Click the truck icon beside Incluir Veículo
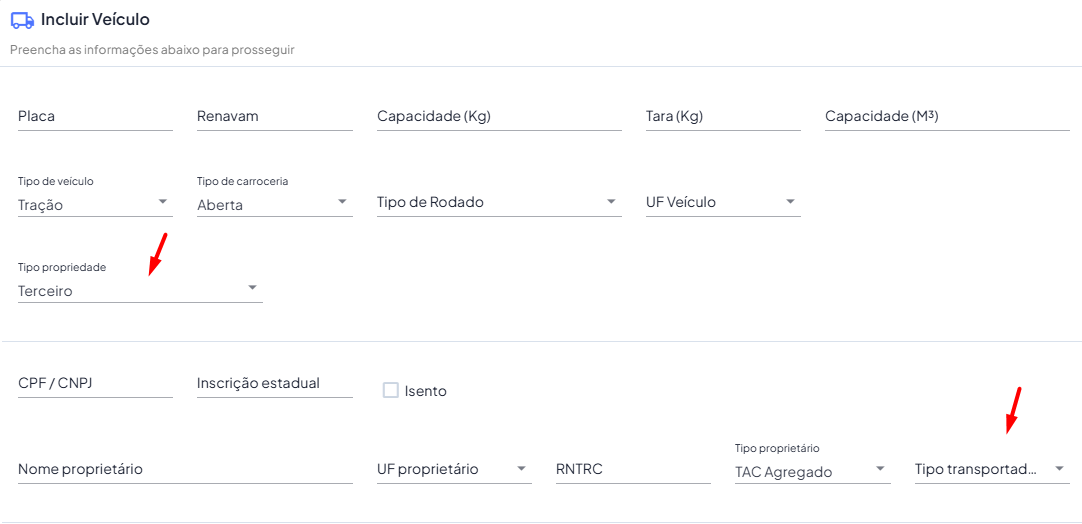1082x524 pixels. coord(22,19)
